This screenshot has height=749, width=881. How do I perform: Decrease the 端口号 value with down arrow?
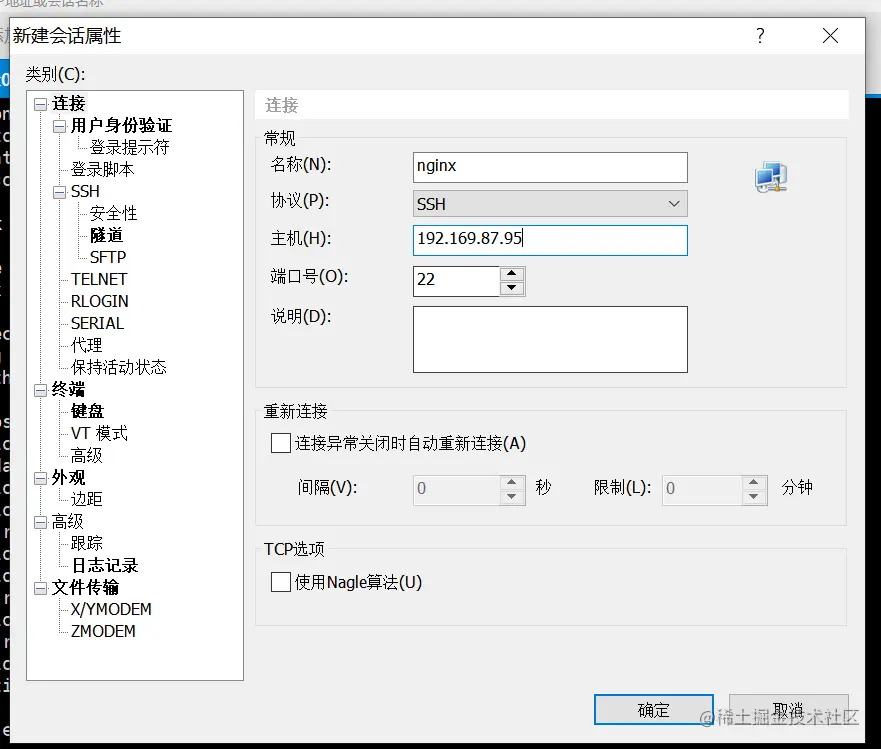click(x=512, y=288)
